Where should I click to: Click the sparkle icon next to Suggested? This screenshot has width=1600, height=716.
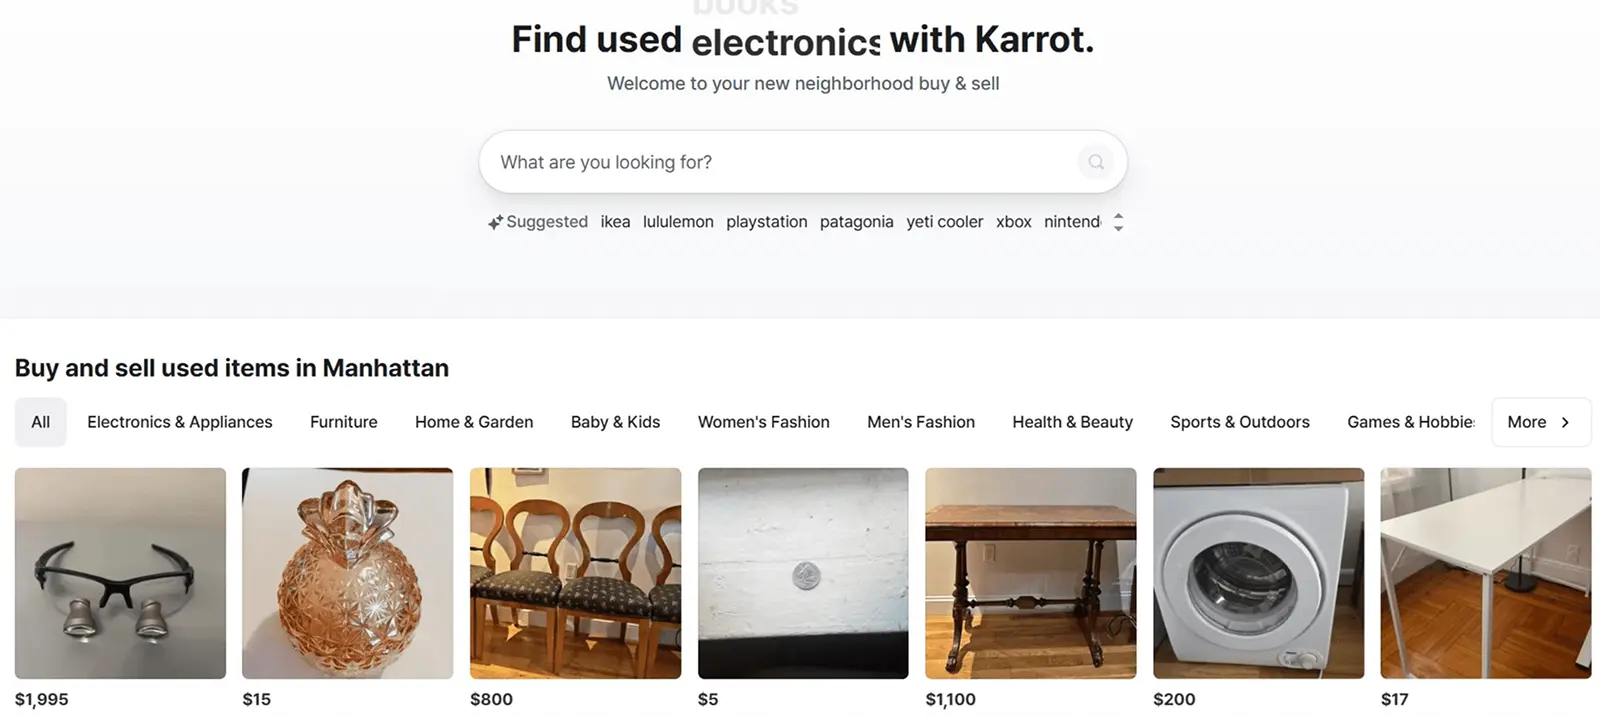click(x=494, y=221)
